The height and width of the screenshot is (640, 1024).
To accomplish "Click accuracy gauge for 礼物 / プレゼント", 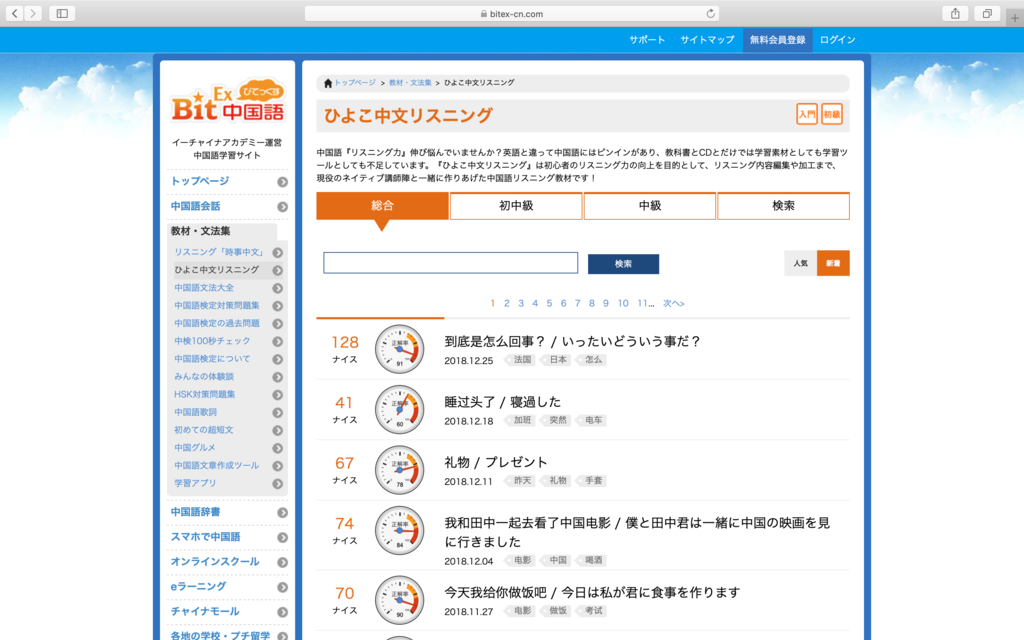I will point(400,470).
